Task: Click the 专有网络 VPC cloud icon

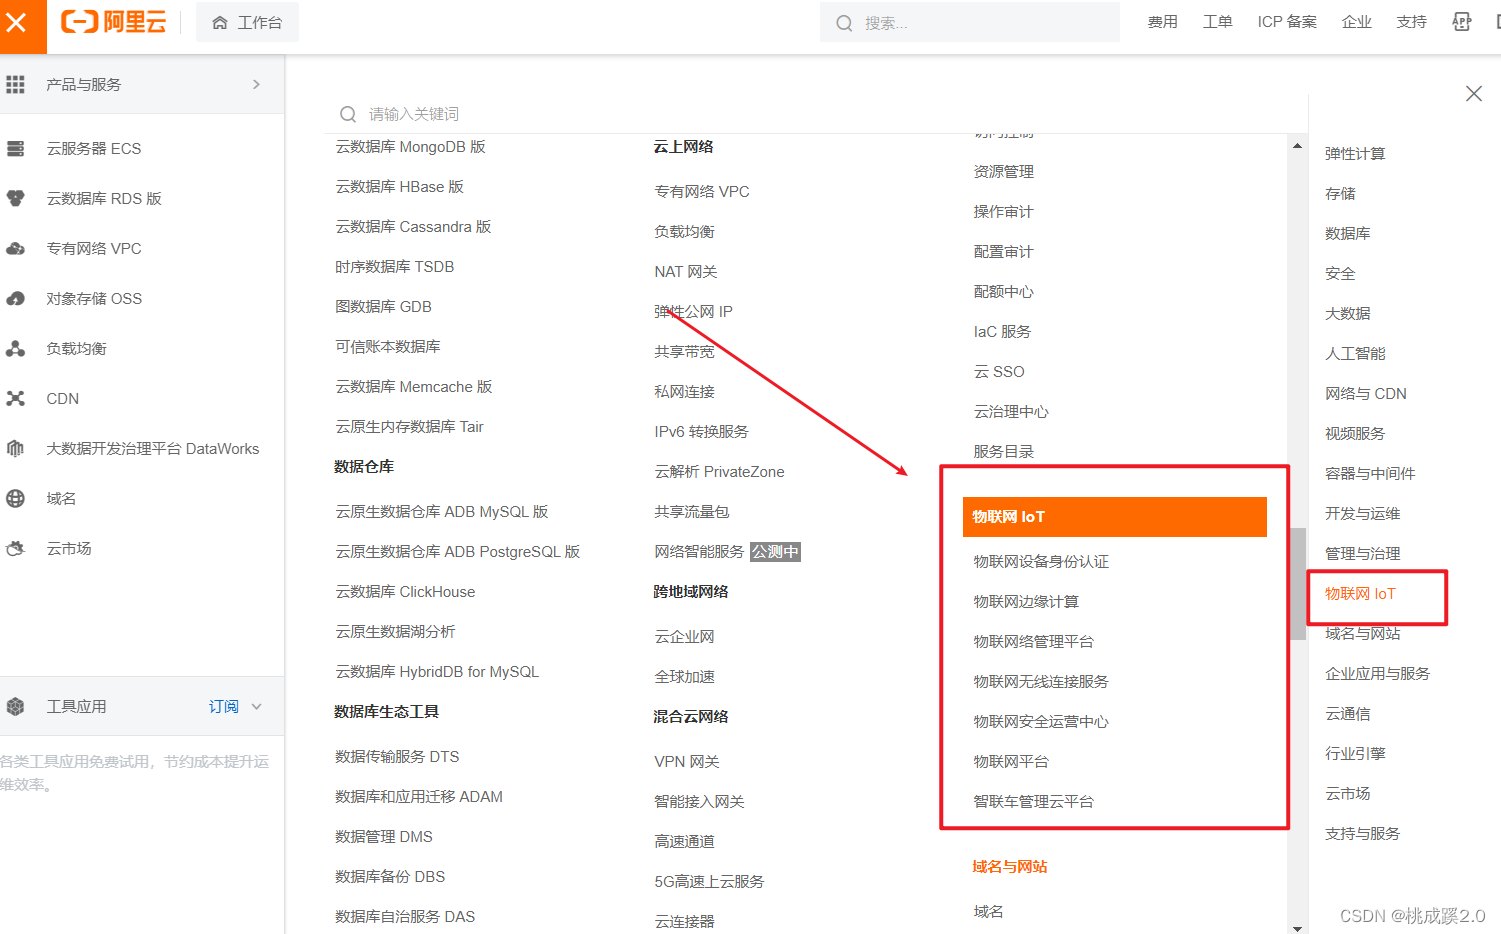Action: tap(15, 249)
